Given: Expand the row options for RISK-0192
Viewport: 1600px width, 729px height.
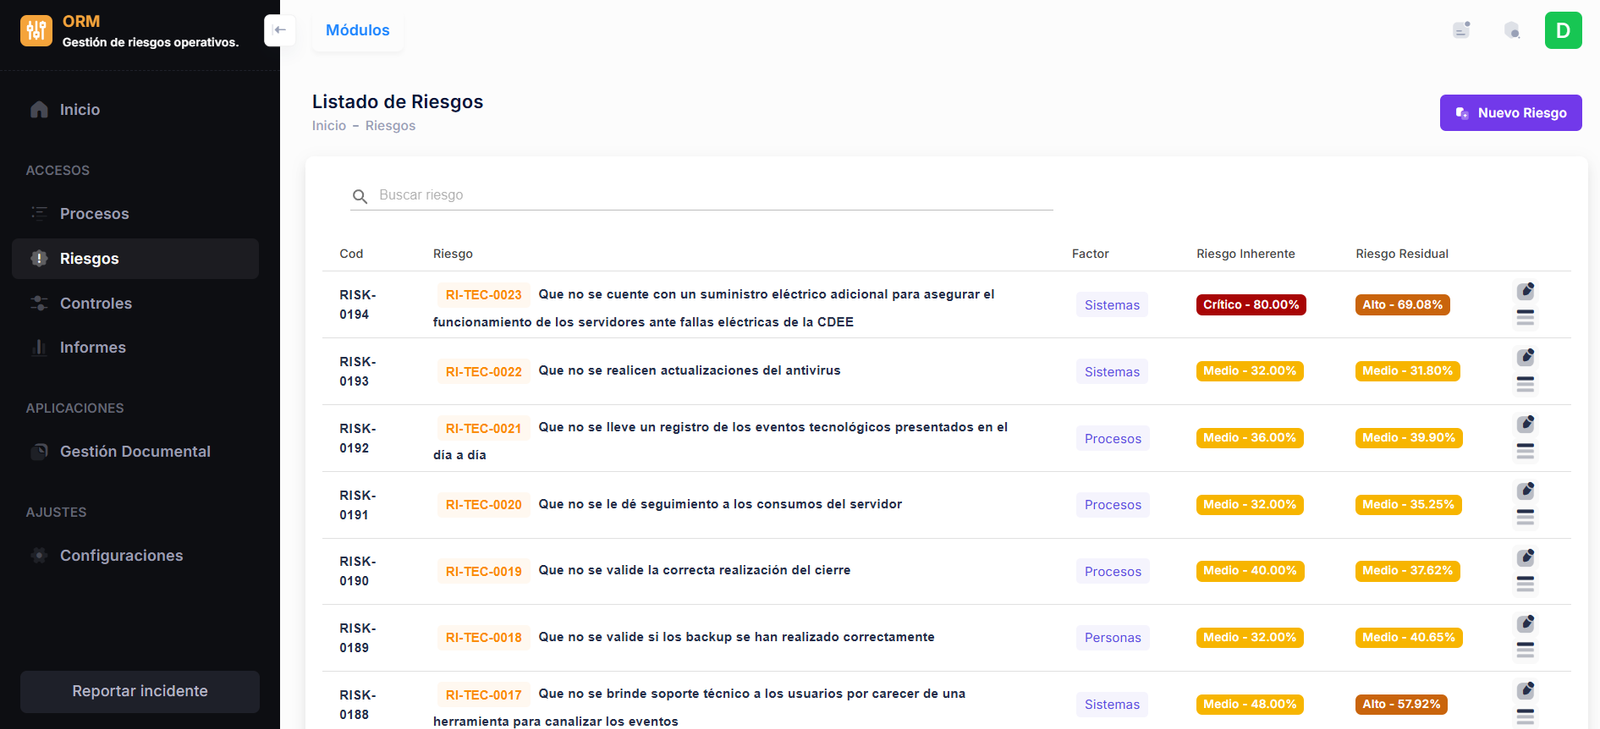Looking at the screenshot, I should (x=1525, y=451).
